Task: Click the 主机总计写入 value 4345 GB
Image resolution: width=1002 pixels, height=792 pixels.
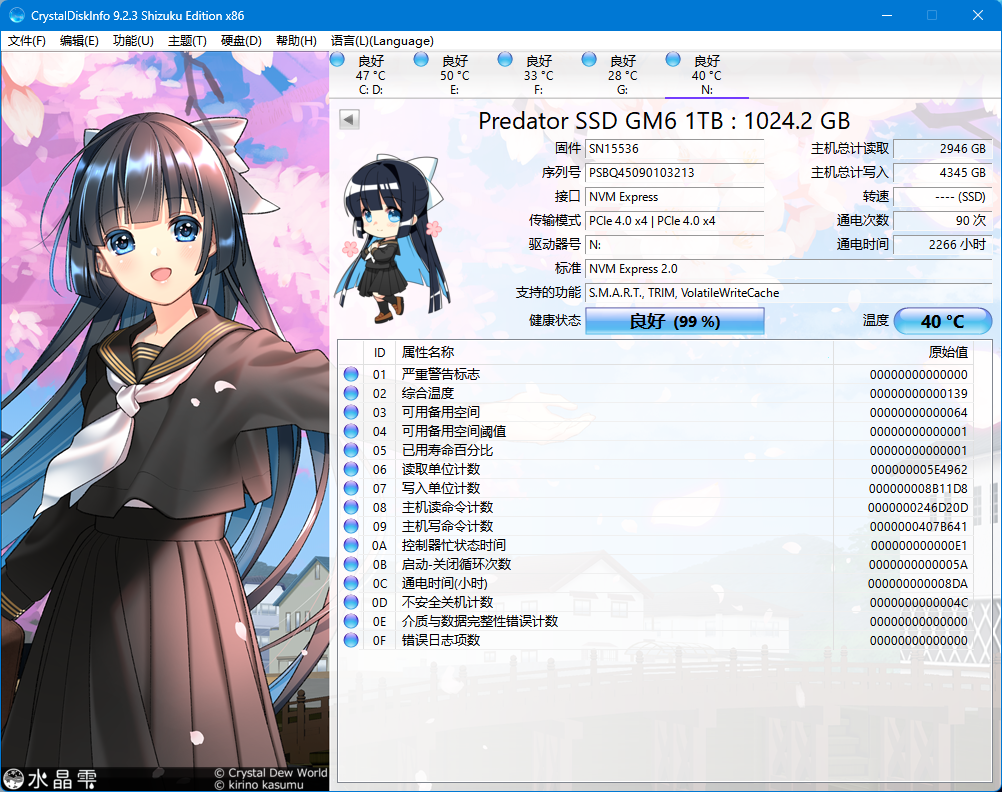Action: 943,173
